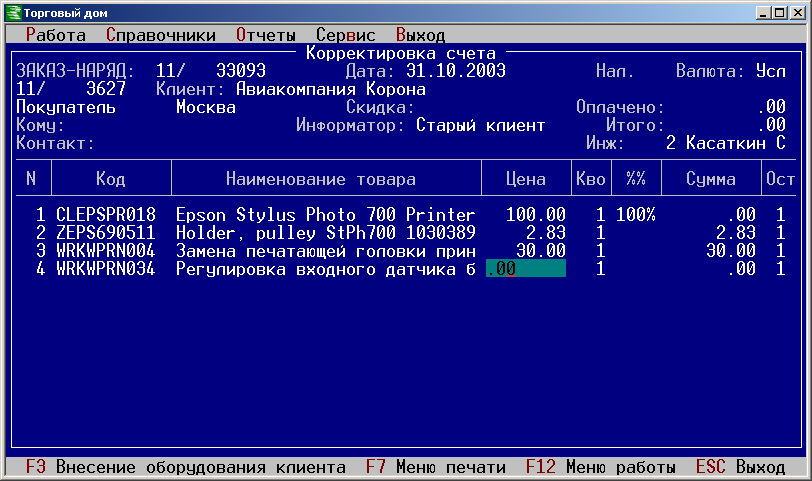
Task: Click price 2.83 in the Цена column
Action: (546, 232)
